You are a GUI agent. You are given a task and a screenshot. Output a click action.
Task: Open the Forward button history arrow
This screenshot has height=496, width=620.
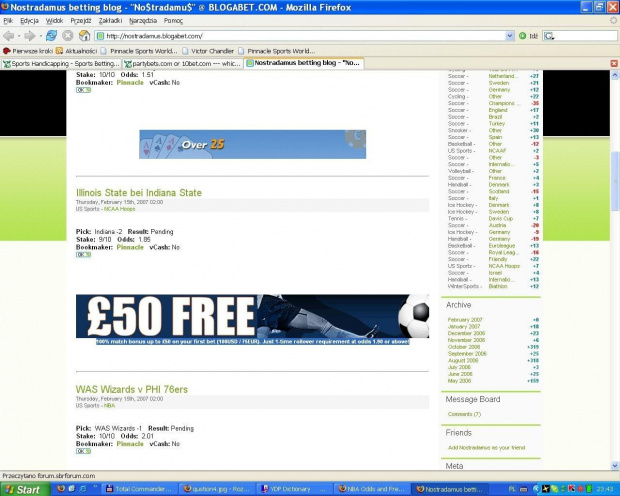40,36
